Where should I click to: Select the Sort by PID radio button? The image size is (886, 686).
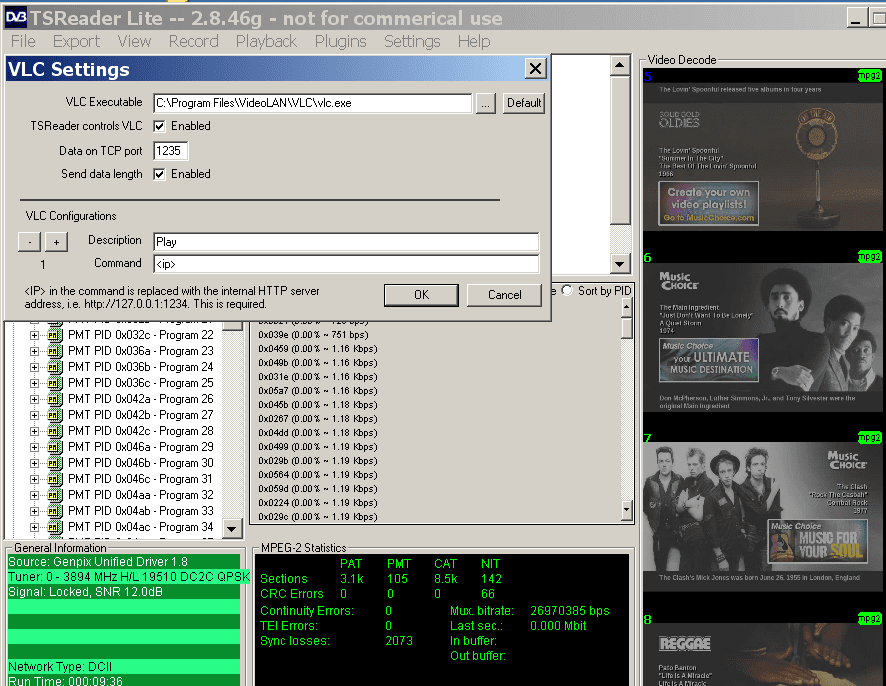tap(567, 290)
